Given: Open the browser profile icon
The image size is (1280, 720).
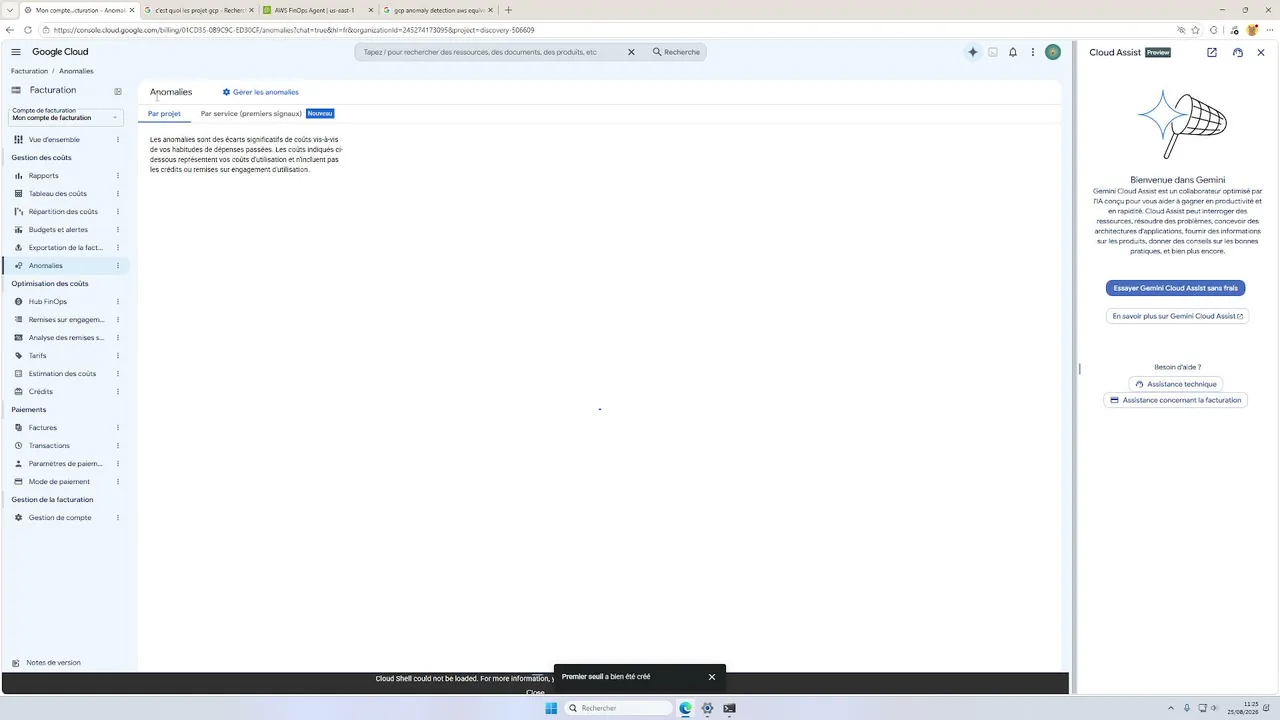Looking at the screenshot, I should (1251, 30).
